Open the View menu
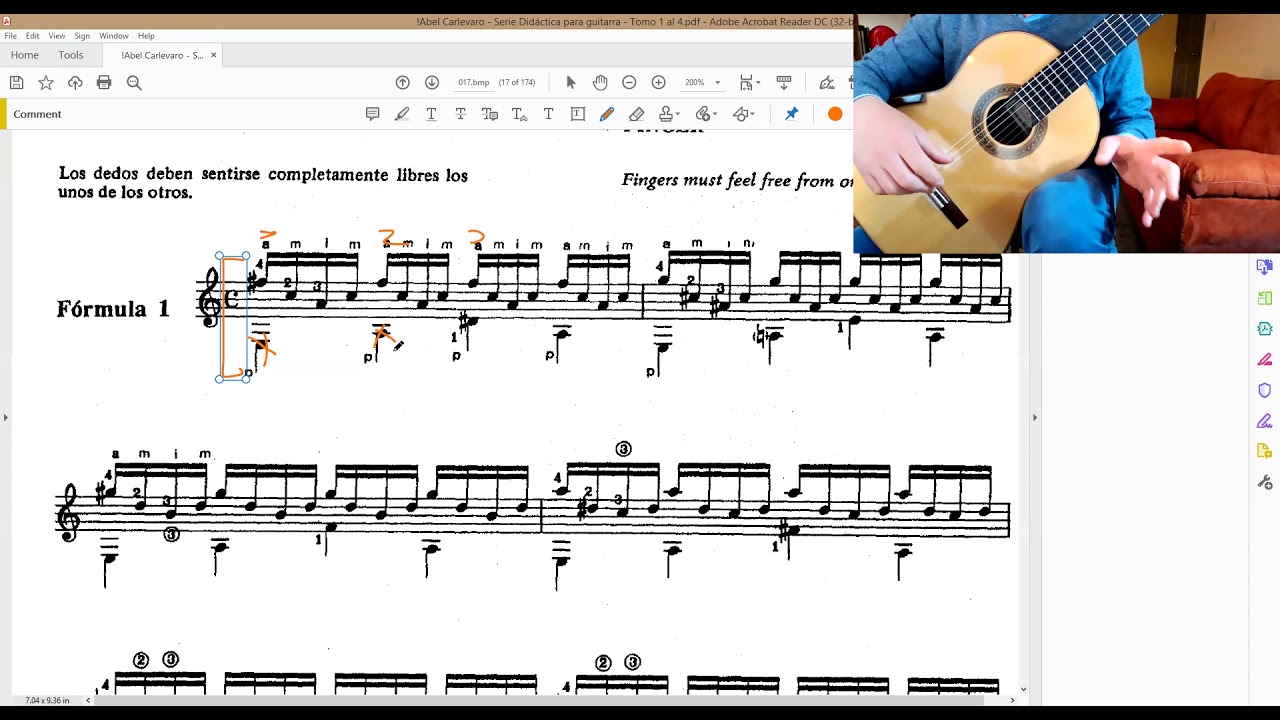The width and height of the screenshot is (1280, 720). 57,36
